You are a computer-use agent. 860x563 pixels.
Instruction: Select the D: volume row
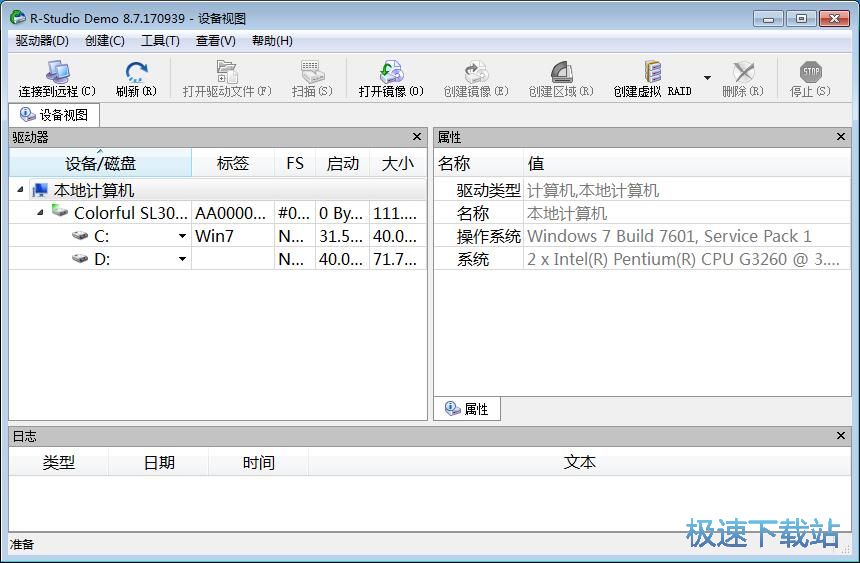(x=218, y=258)
